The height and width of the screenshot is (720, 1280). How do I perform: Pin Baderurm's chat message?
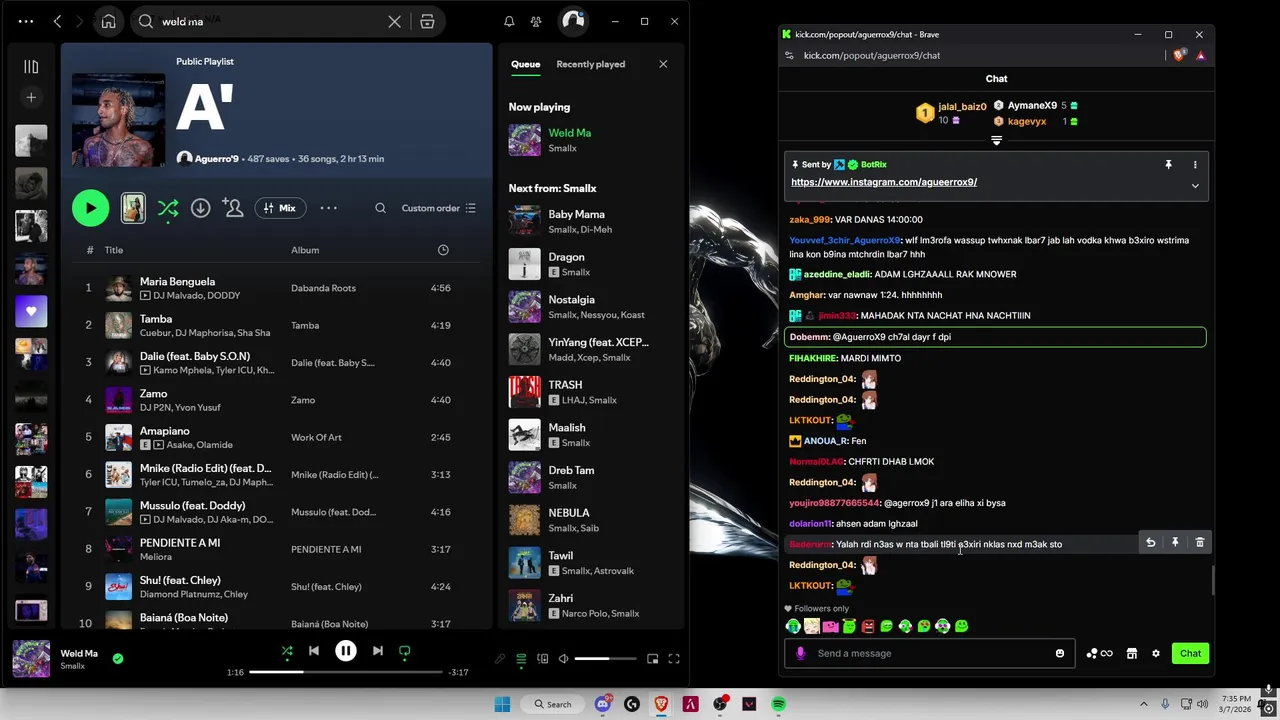click(1175, 542)
